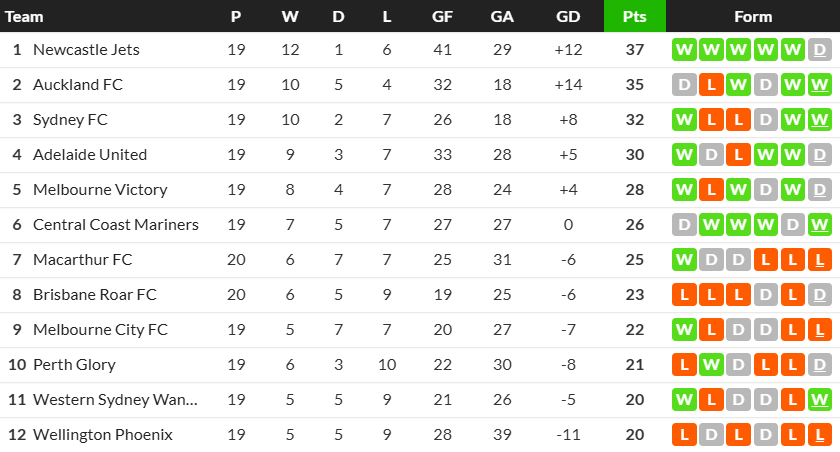Open the Sydney FC team link

click(x=70, y=120)
